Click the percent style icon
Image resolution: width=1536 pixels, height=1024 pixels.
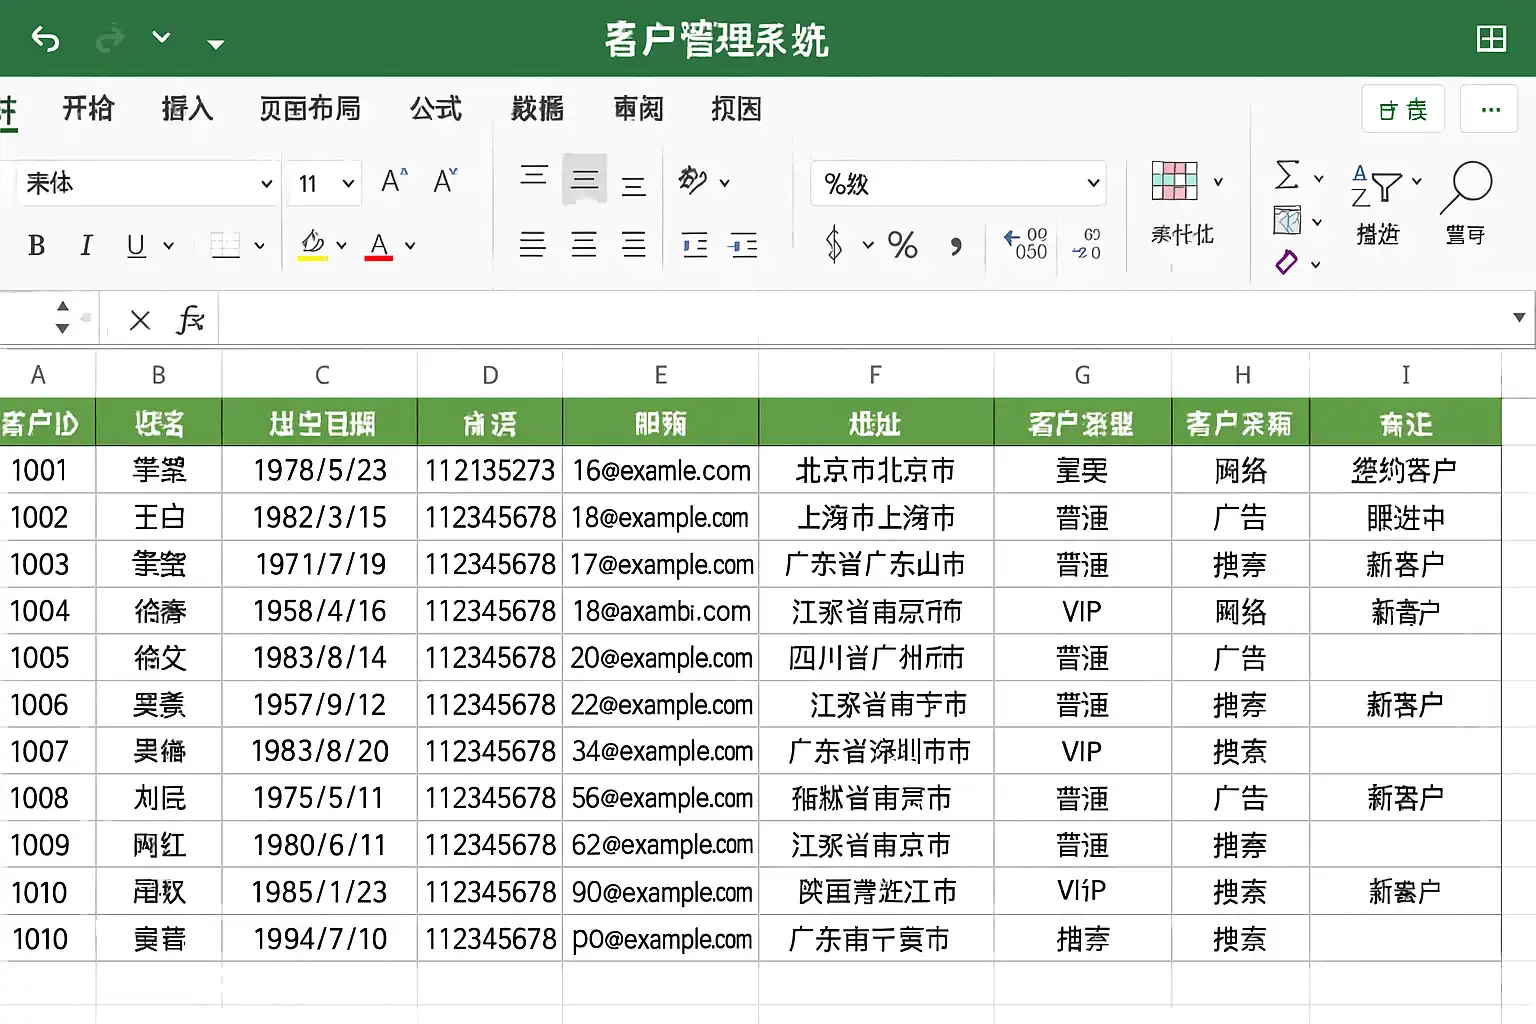click(x=902, y=245)
